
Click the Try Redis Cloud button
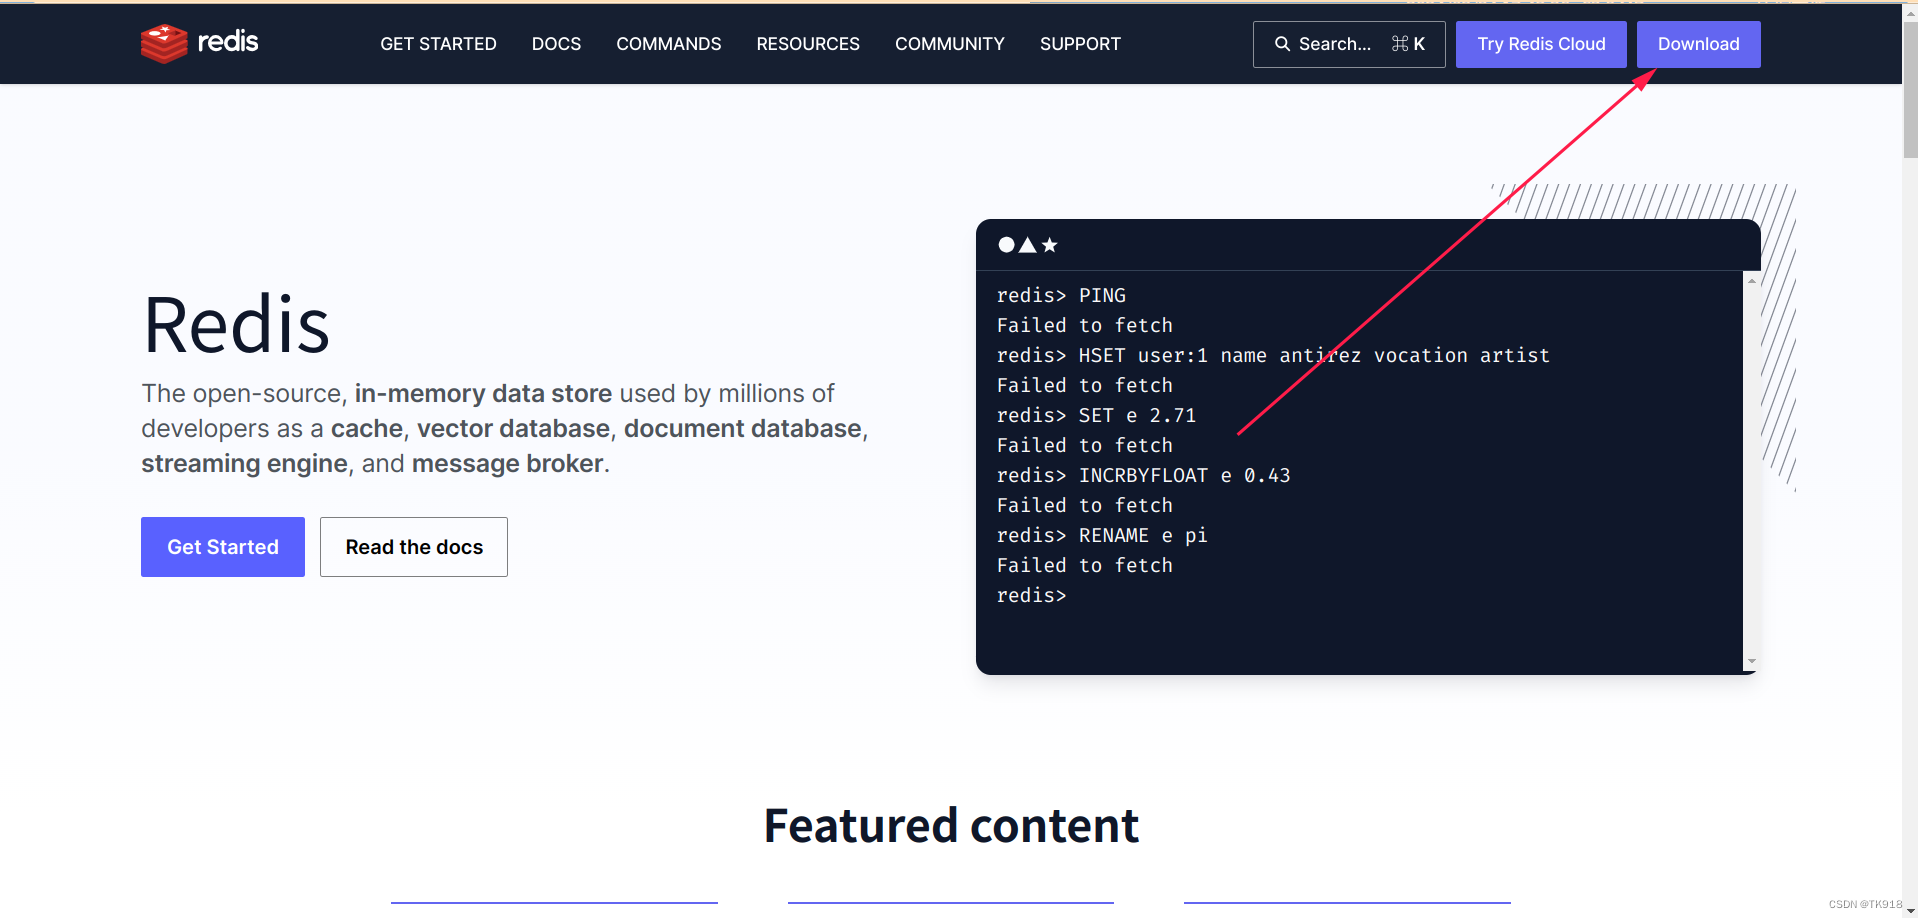(x=1541, y=44)
